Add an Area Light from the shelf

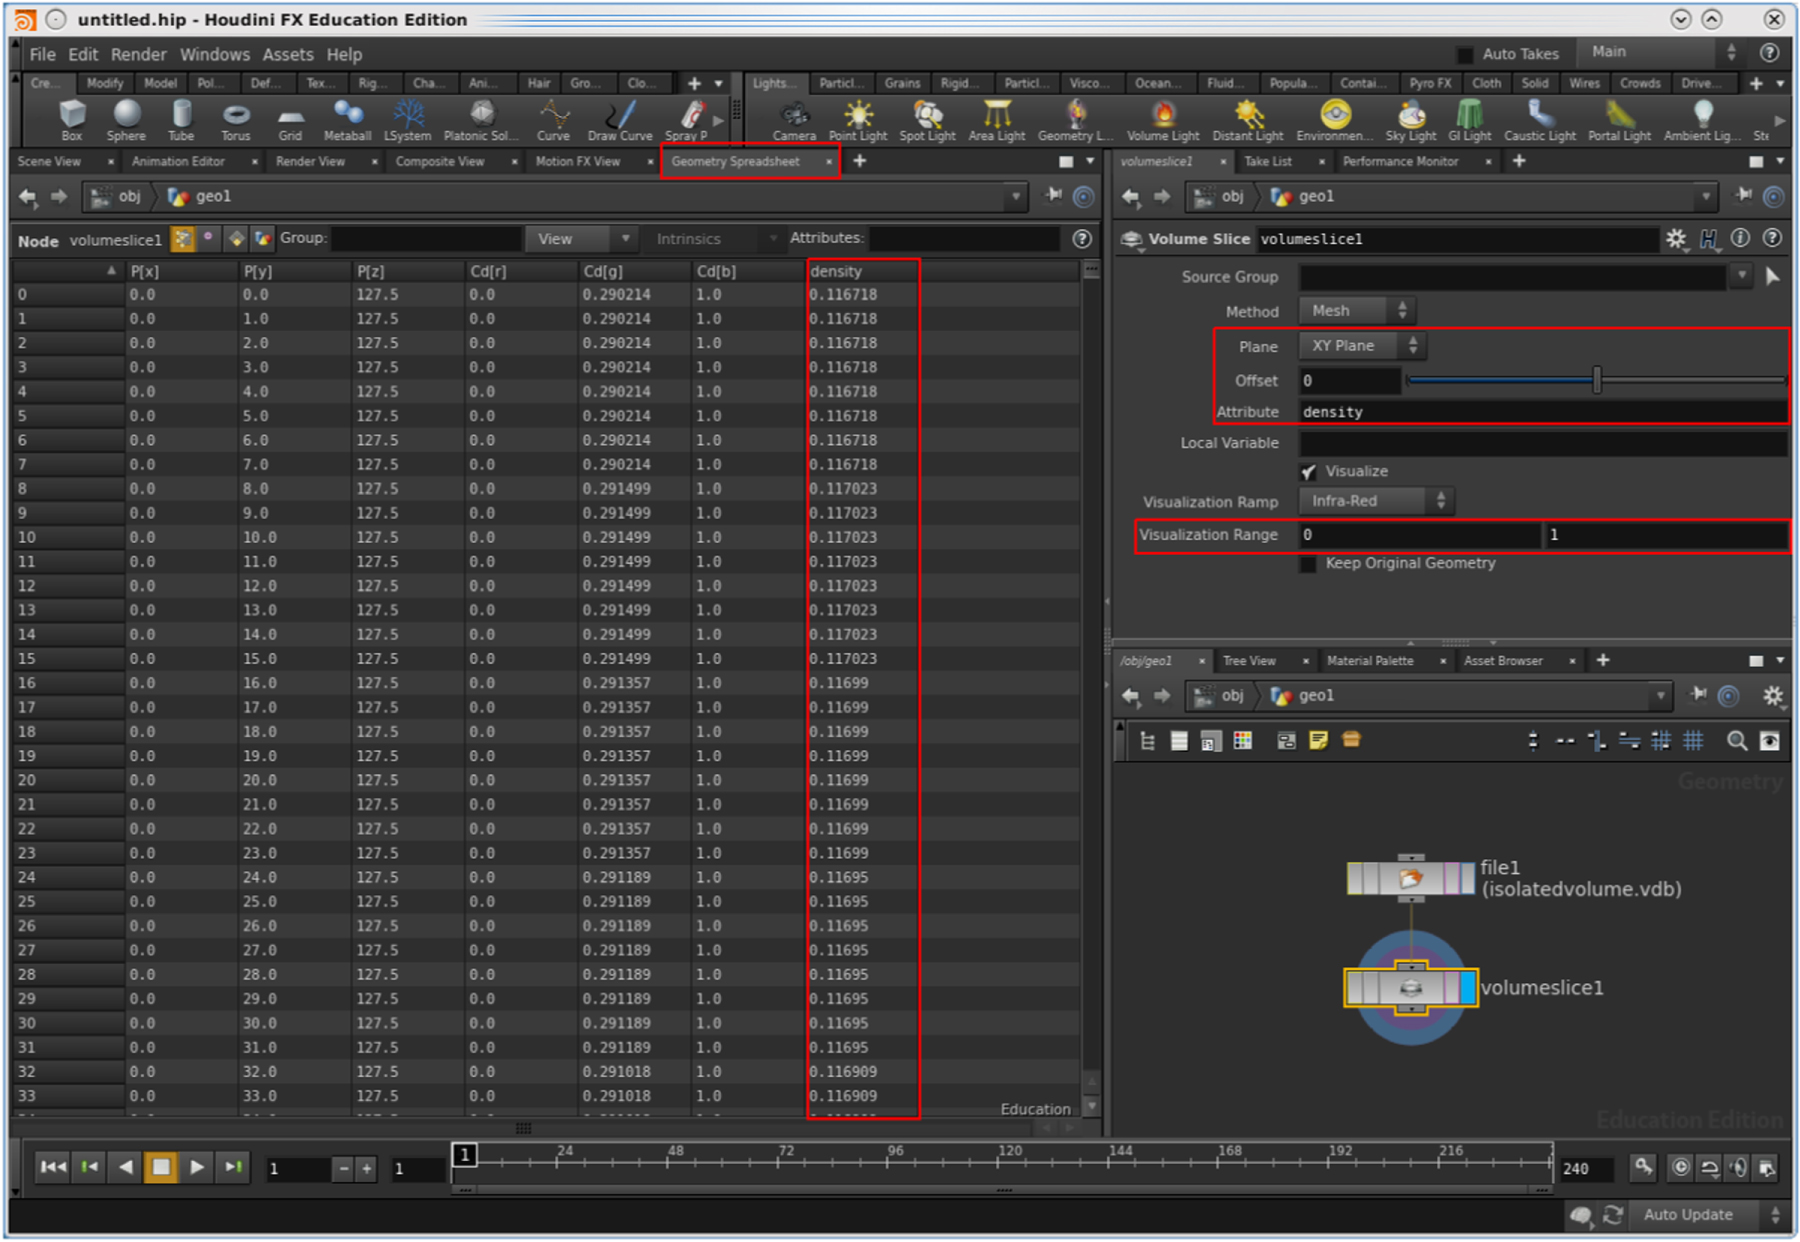pyautogui.click(x=997, y=119)
